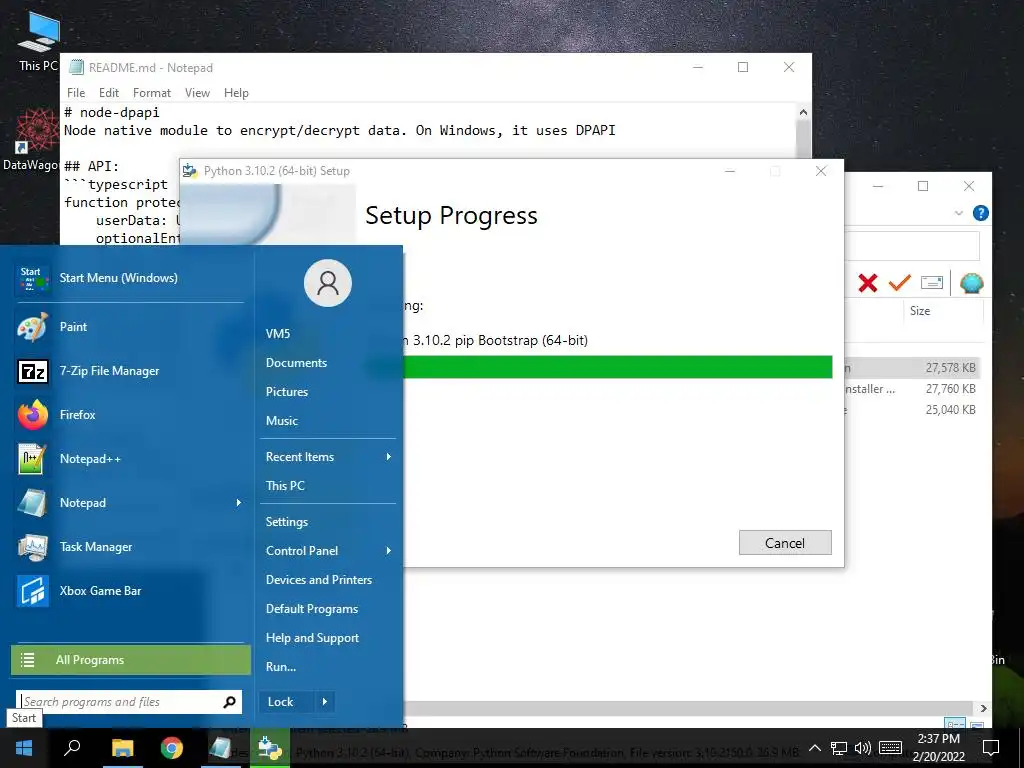
Task: Open the DataWagon desktop shortcut
Action: click(31, 140)
